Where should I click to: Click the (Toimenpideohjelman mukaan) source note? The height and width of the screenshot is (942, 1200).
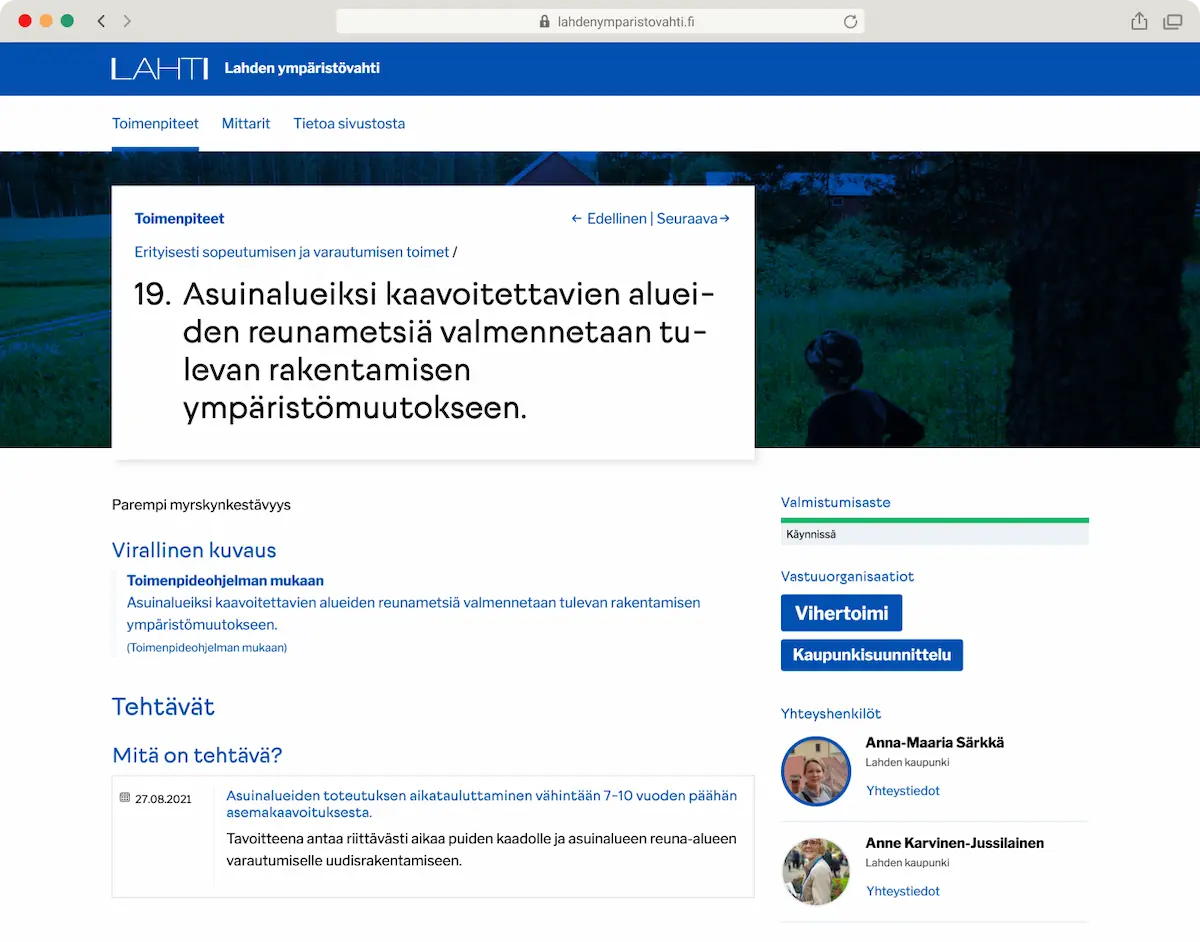click(207, 648)
